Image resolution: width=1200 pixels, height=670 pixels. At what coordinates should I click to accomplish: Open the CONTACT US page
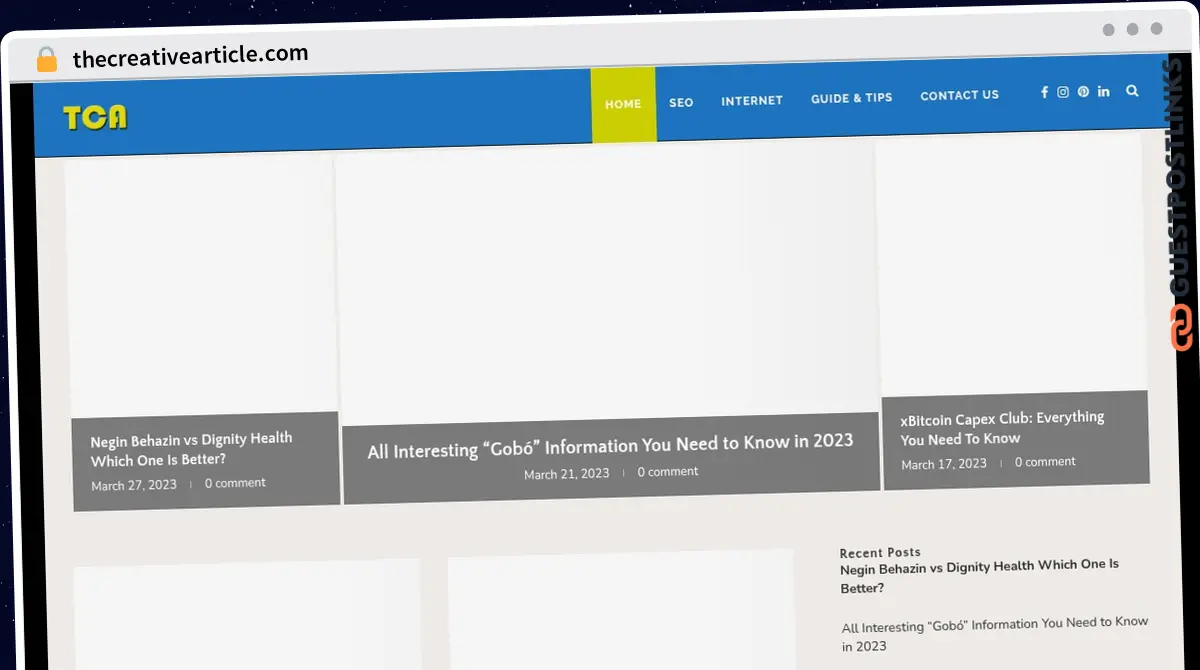[x=959, y=95]
